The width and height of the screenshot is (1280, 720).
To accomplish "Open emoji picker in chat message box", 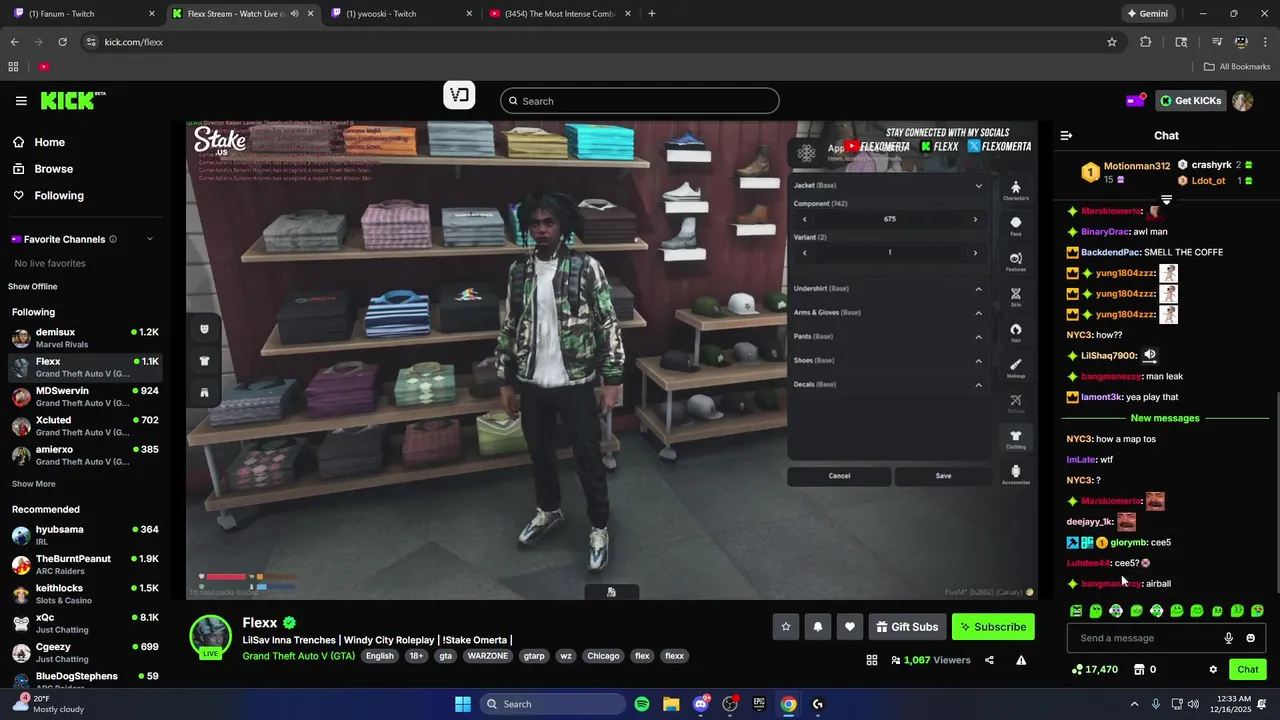I will [x=1251, y=638].
